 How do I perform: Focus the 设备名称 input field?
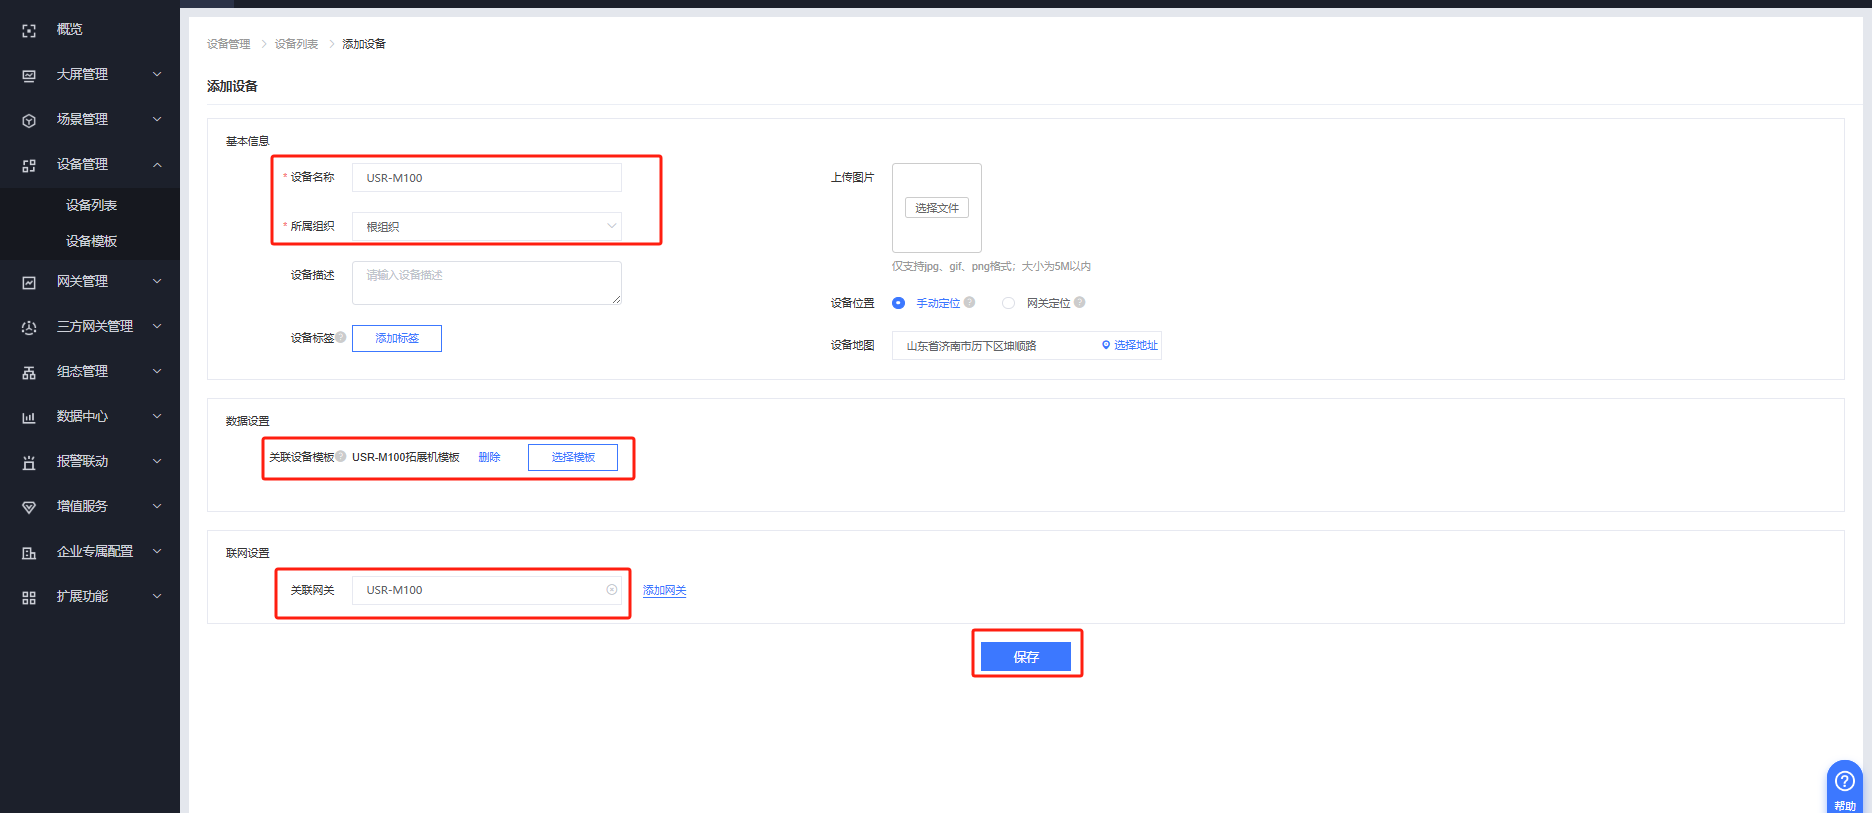(487, 178)
